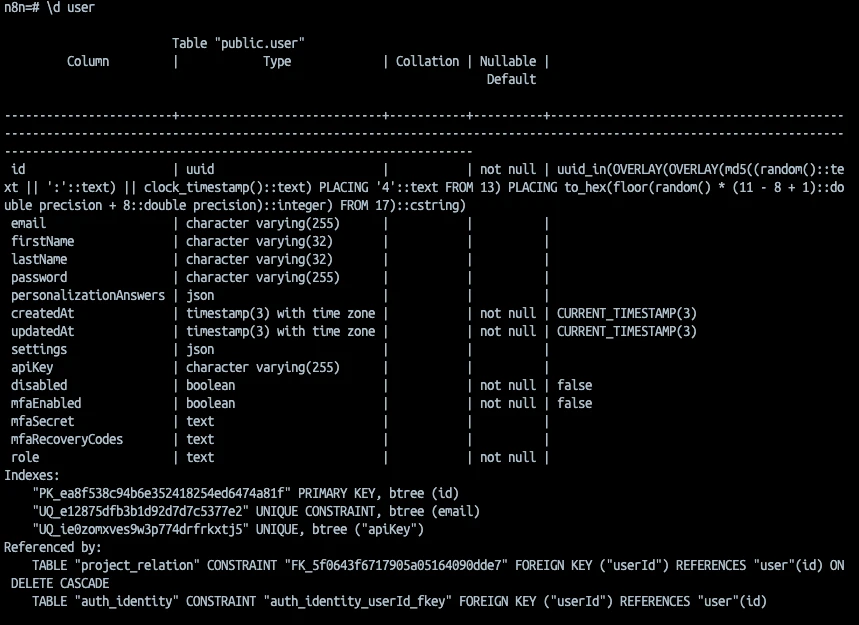Click the Nullable column header
Screen dimensions: 859x625
tap(507, 61)
